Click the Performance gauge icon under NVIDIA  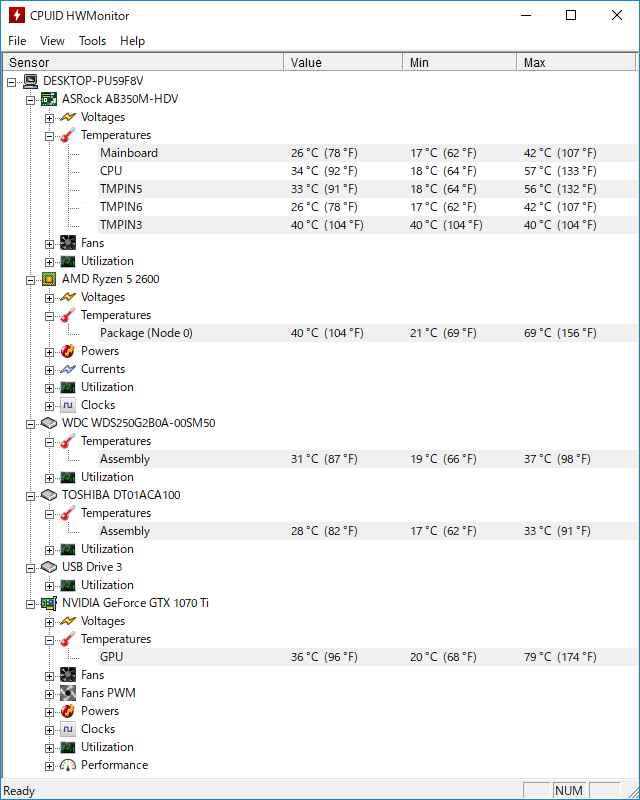pyautogui.click(x=68, y=765)
